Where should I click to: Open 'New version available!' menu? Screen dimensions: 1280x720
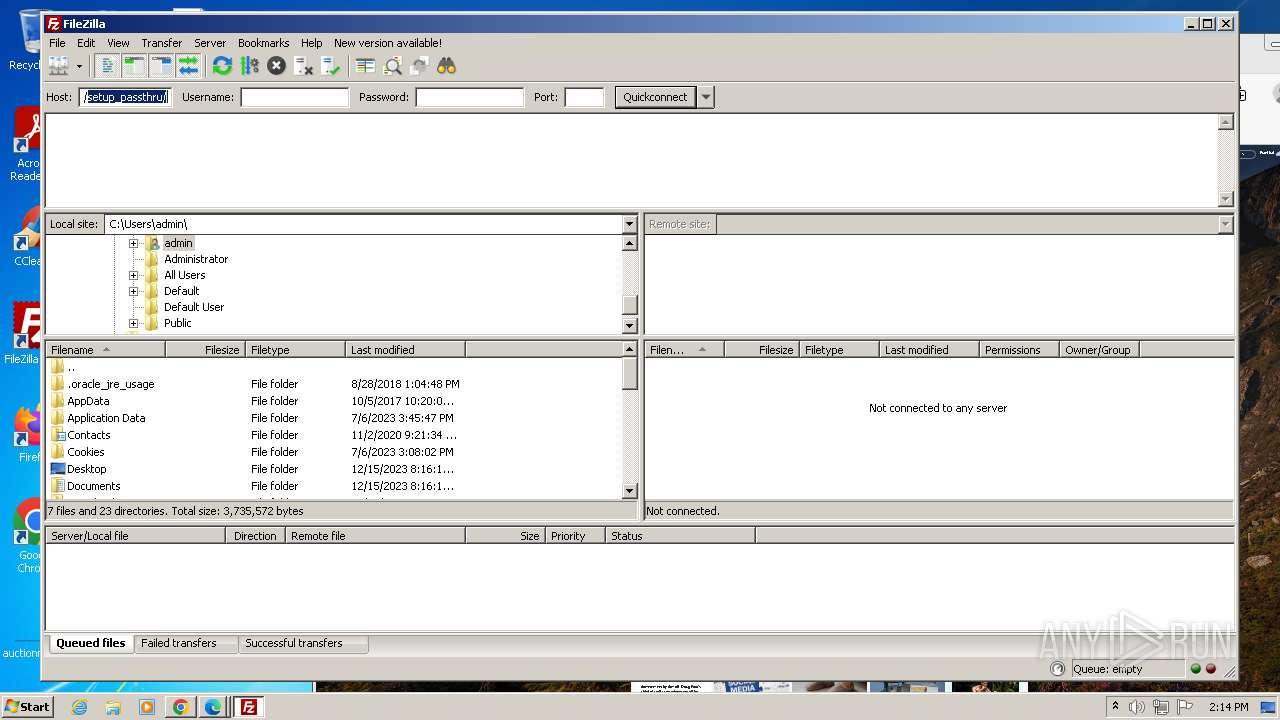coord(388,43)
